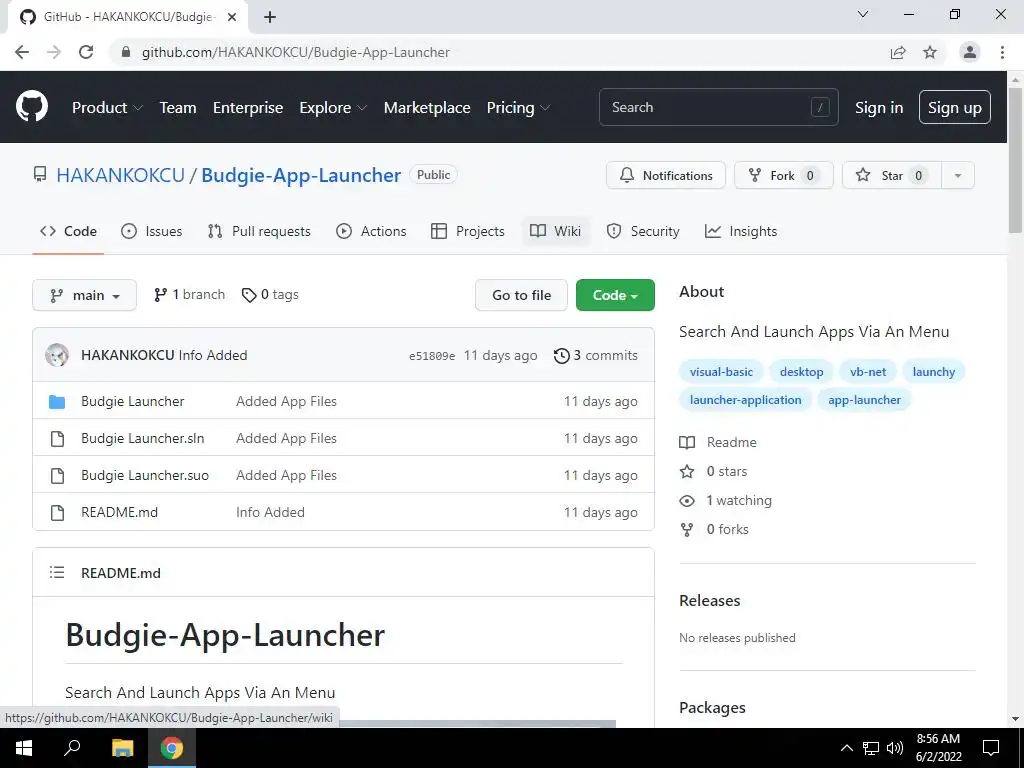Open the 3 commits history link
1024x768 pixels.
[x=596, y=355]
